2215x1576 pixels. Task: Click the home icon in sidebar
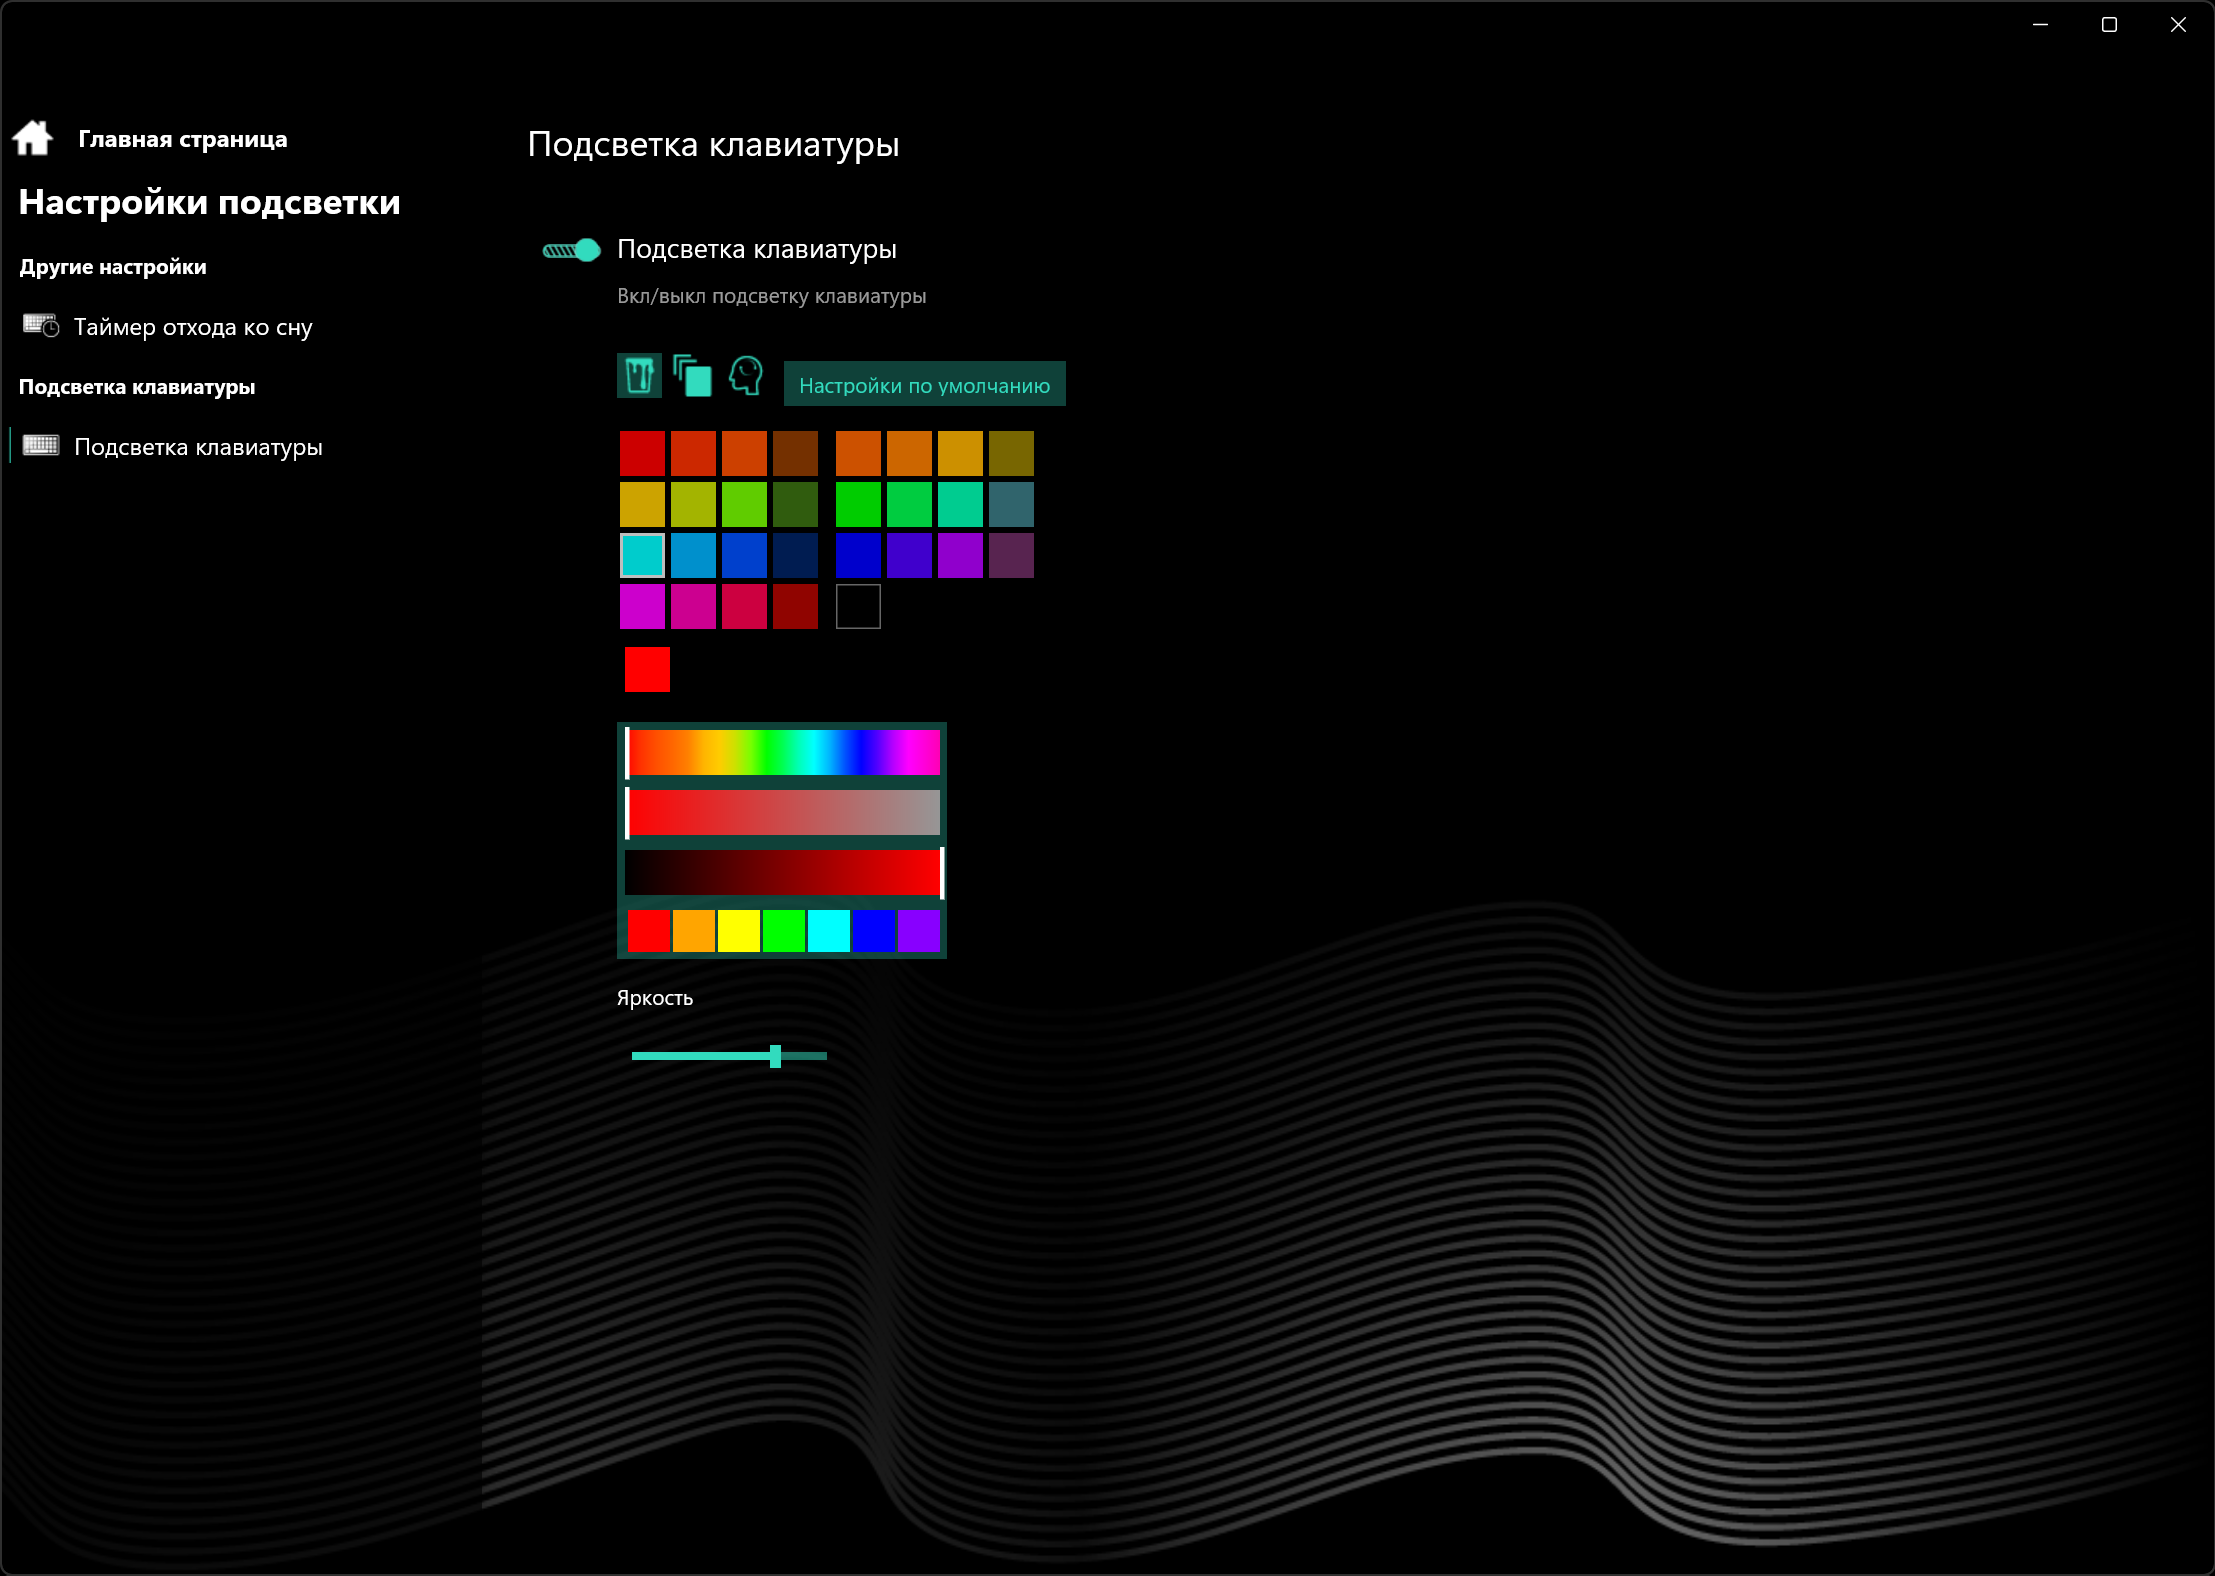(x=33, y=138)
